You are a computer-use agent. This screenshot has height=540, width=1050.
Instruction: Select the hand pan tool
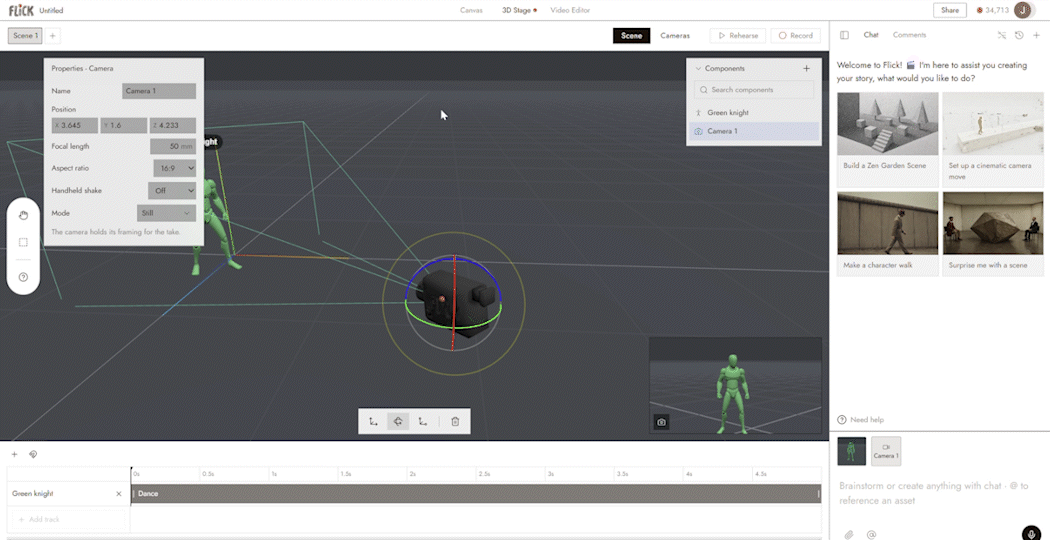pos(23,215)
